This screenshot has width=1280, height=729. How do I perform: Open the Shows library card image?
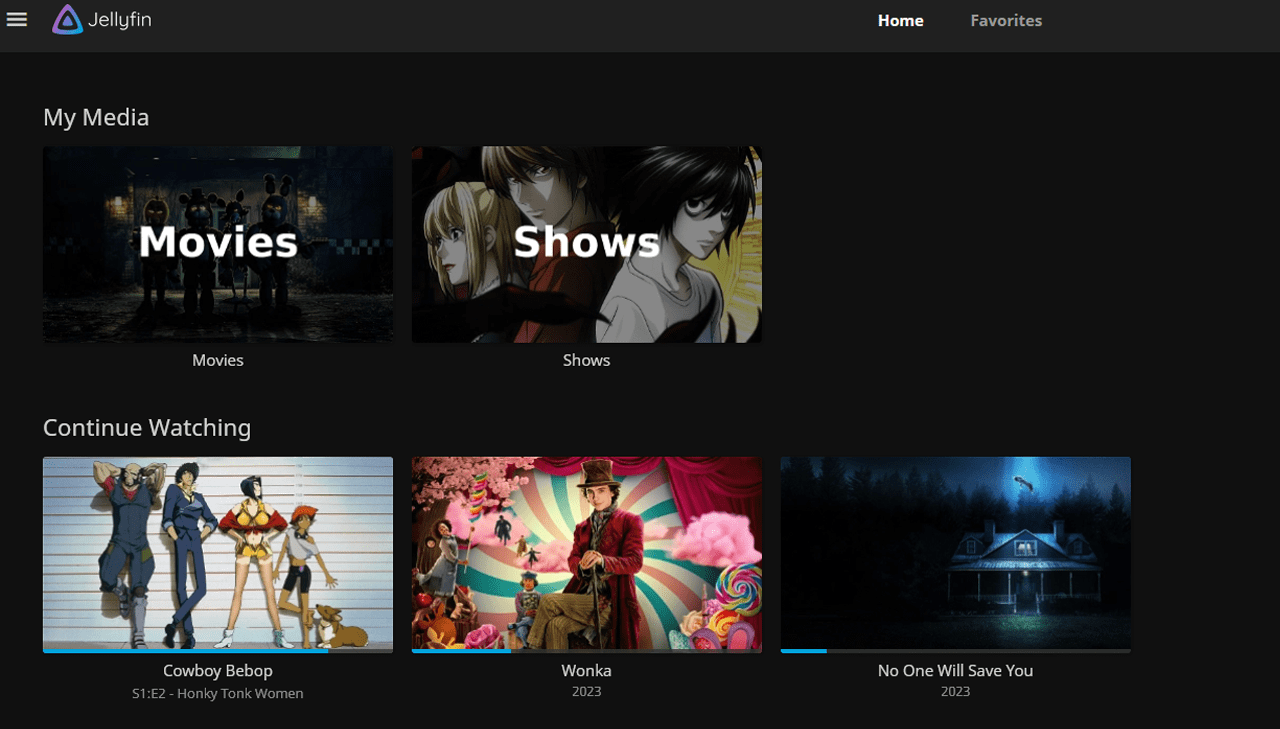pos(586,244)
